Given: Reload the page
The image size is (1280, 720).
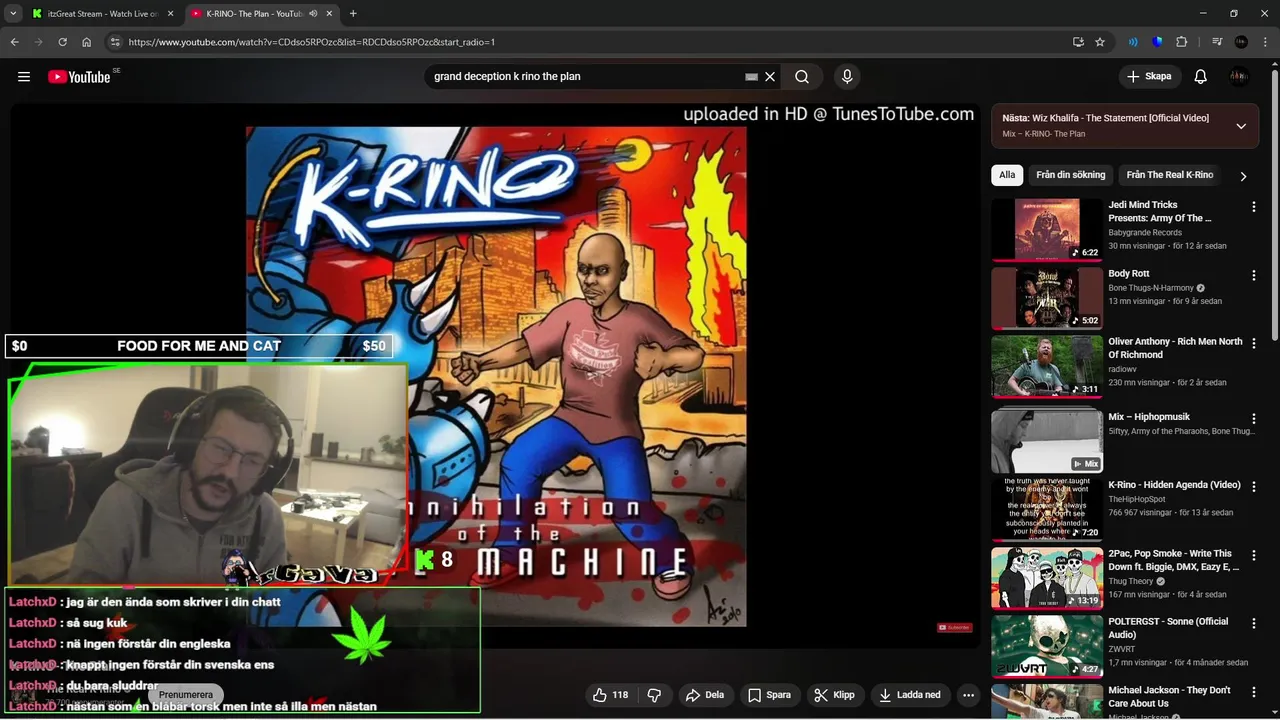Looking at the screenshot, I should pos(62,42).
